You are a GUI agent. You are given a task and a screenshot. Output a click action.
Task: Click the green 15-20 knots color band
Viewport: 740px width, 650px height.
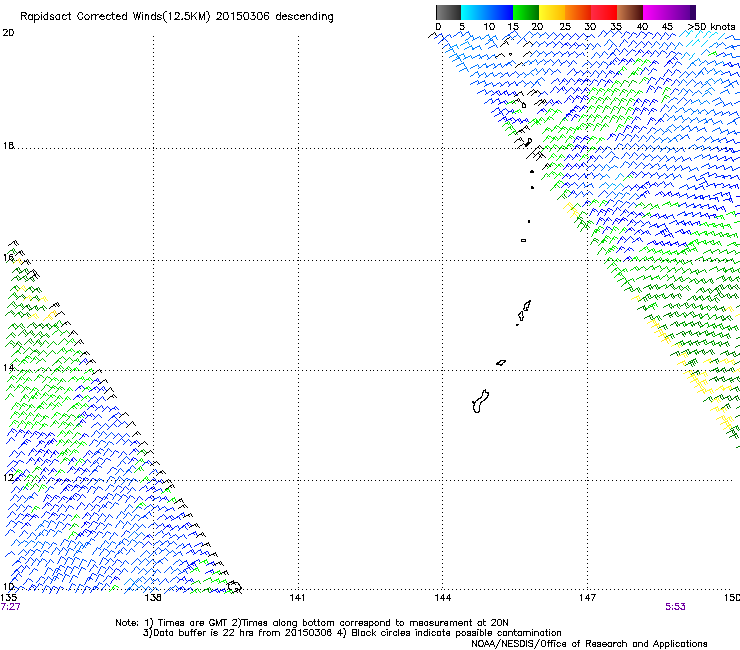click(x=526, y=12)
